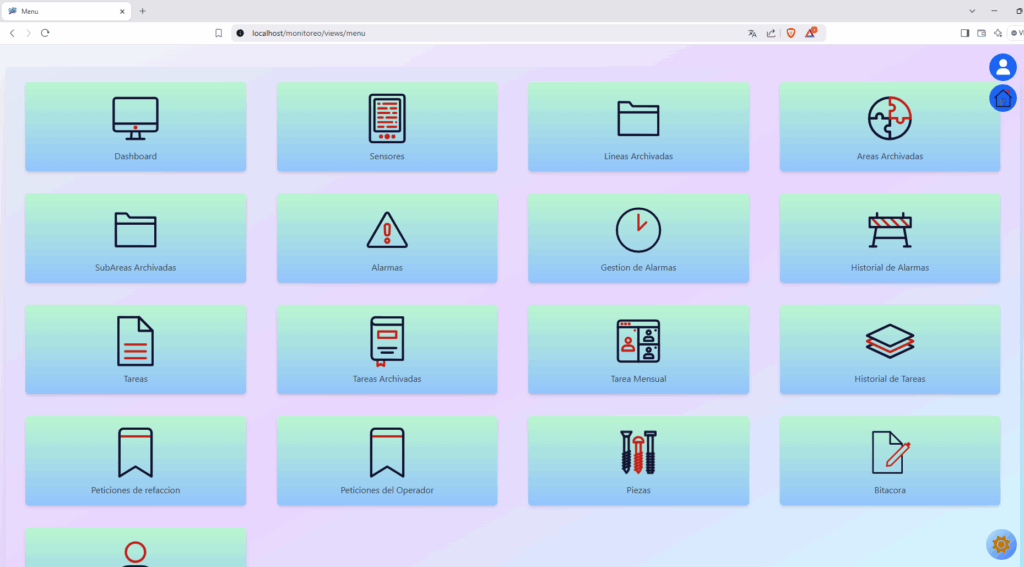Go to home via house button
Image resolution: width=1024 pixels, height=567 pixels.
pos(1002,98)
